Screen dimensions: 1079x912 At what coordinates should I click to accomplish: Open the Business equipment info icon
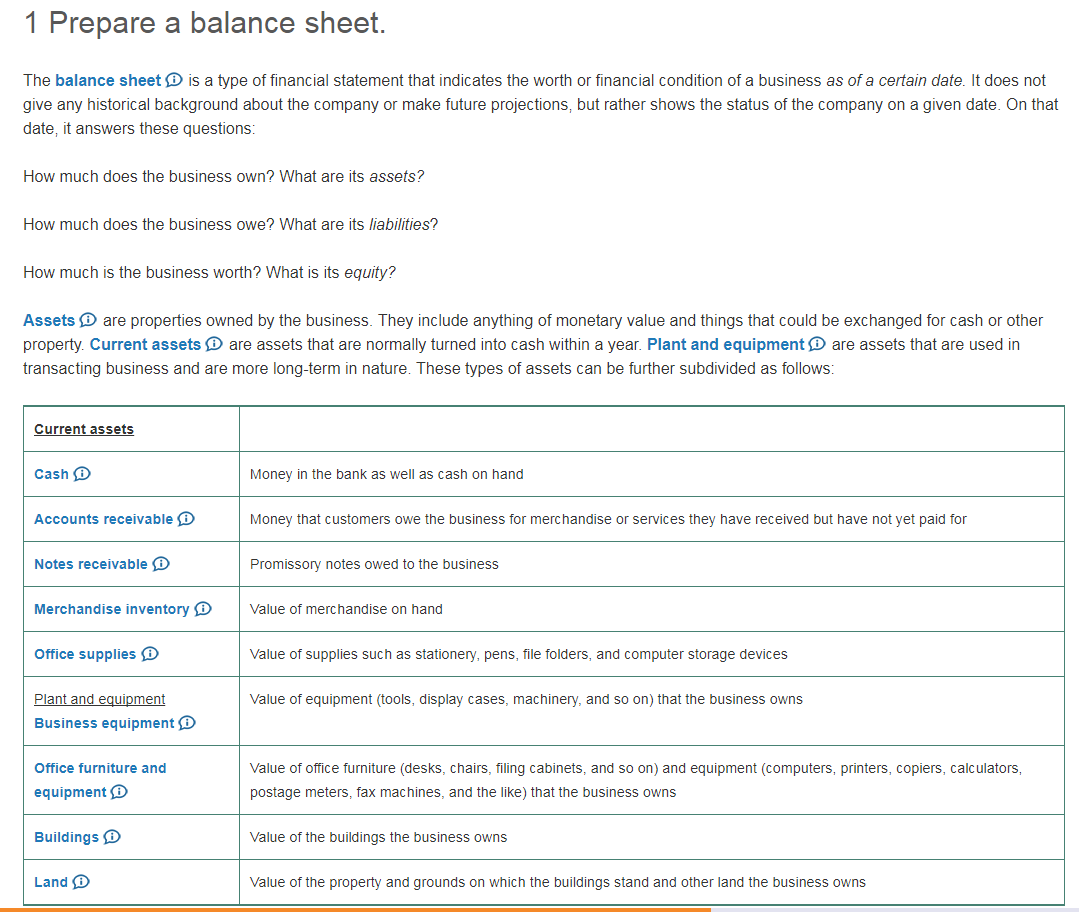click(x=188, y=723)
